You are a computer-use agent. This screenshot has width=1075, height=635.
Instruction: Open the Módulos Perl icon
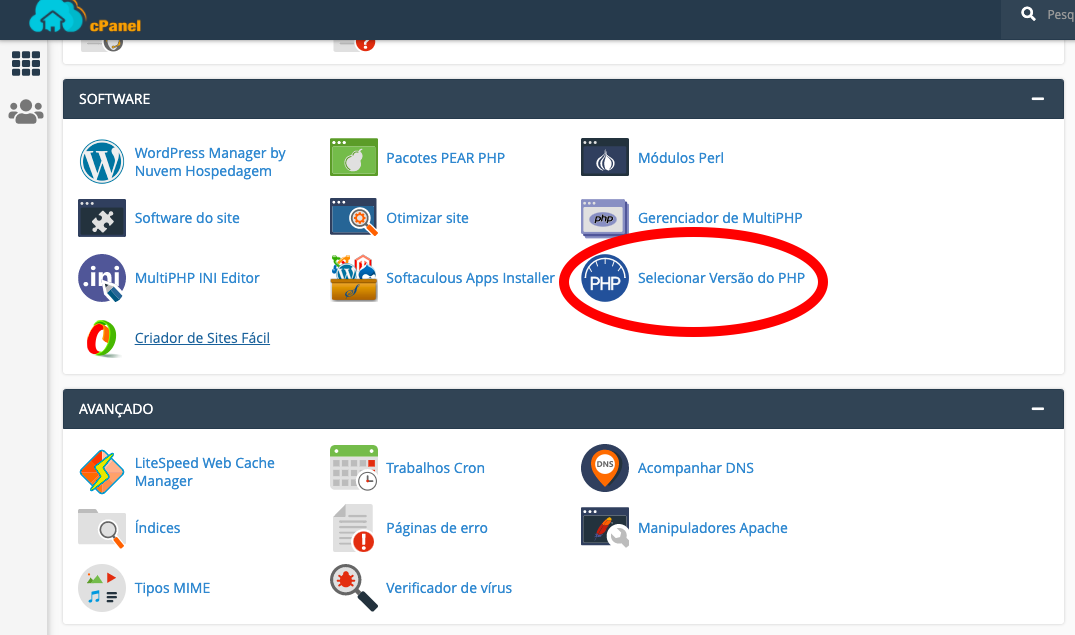(x=604, y=158)
